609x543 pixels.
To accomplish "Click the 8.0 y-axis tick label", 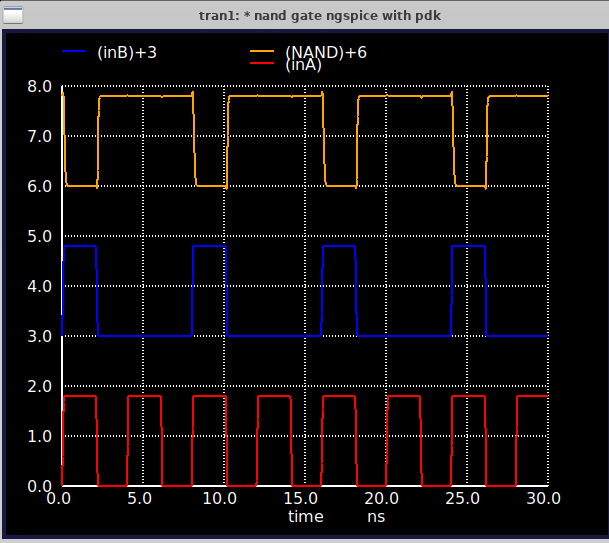I will tap(39, 87).
